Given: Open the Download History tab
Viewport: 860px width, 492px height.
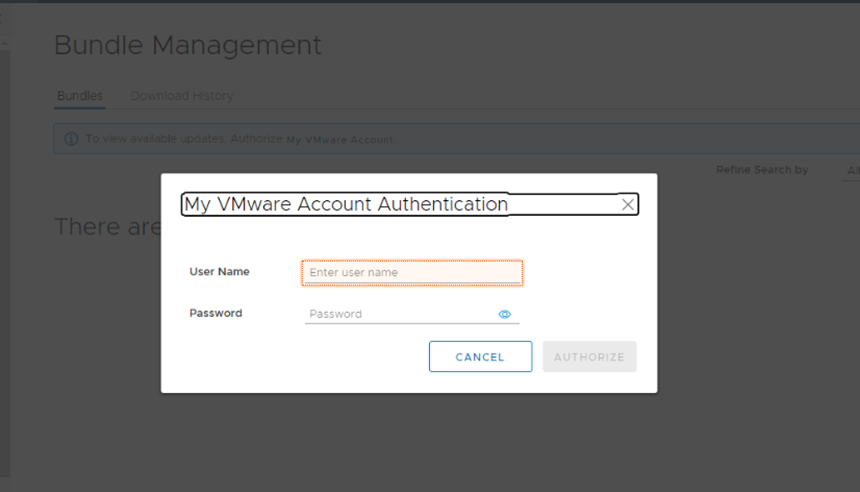Looking at the screenshot, I should (x=182, y=96).
